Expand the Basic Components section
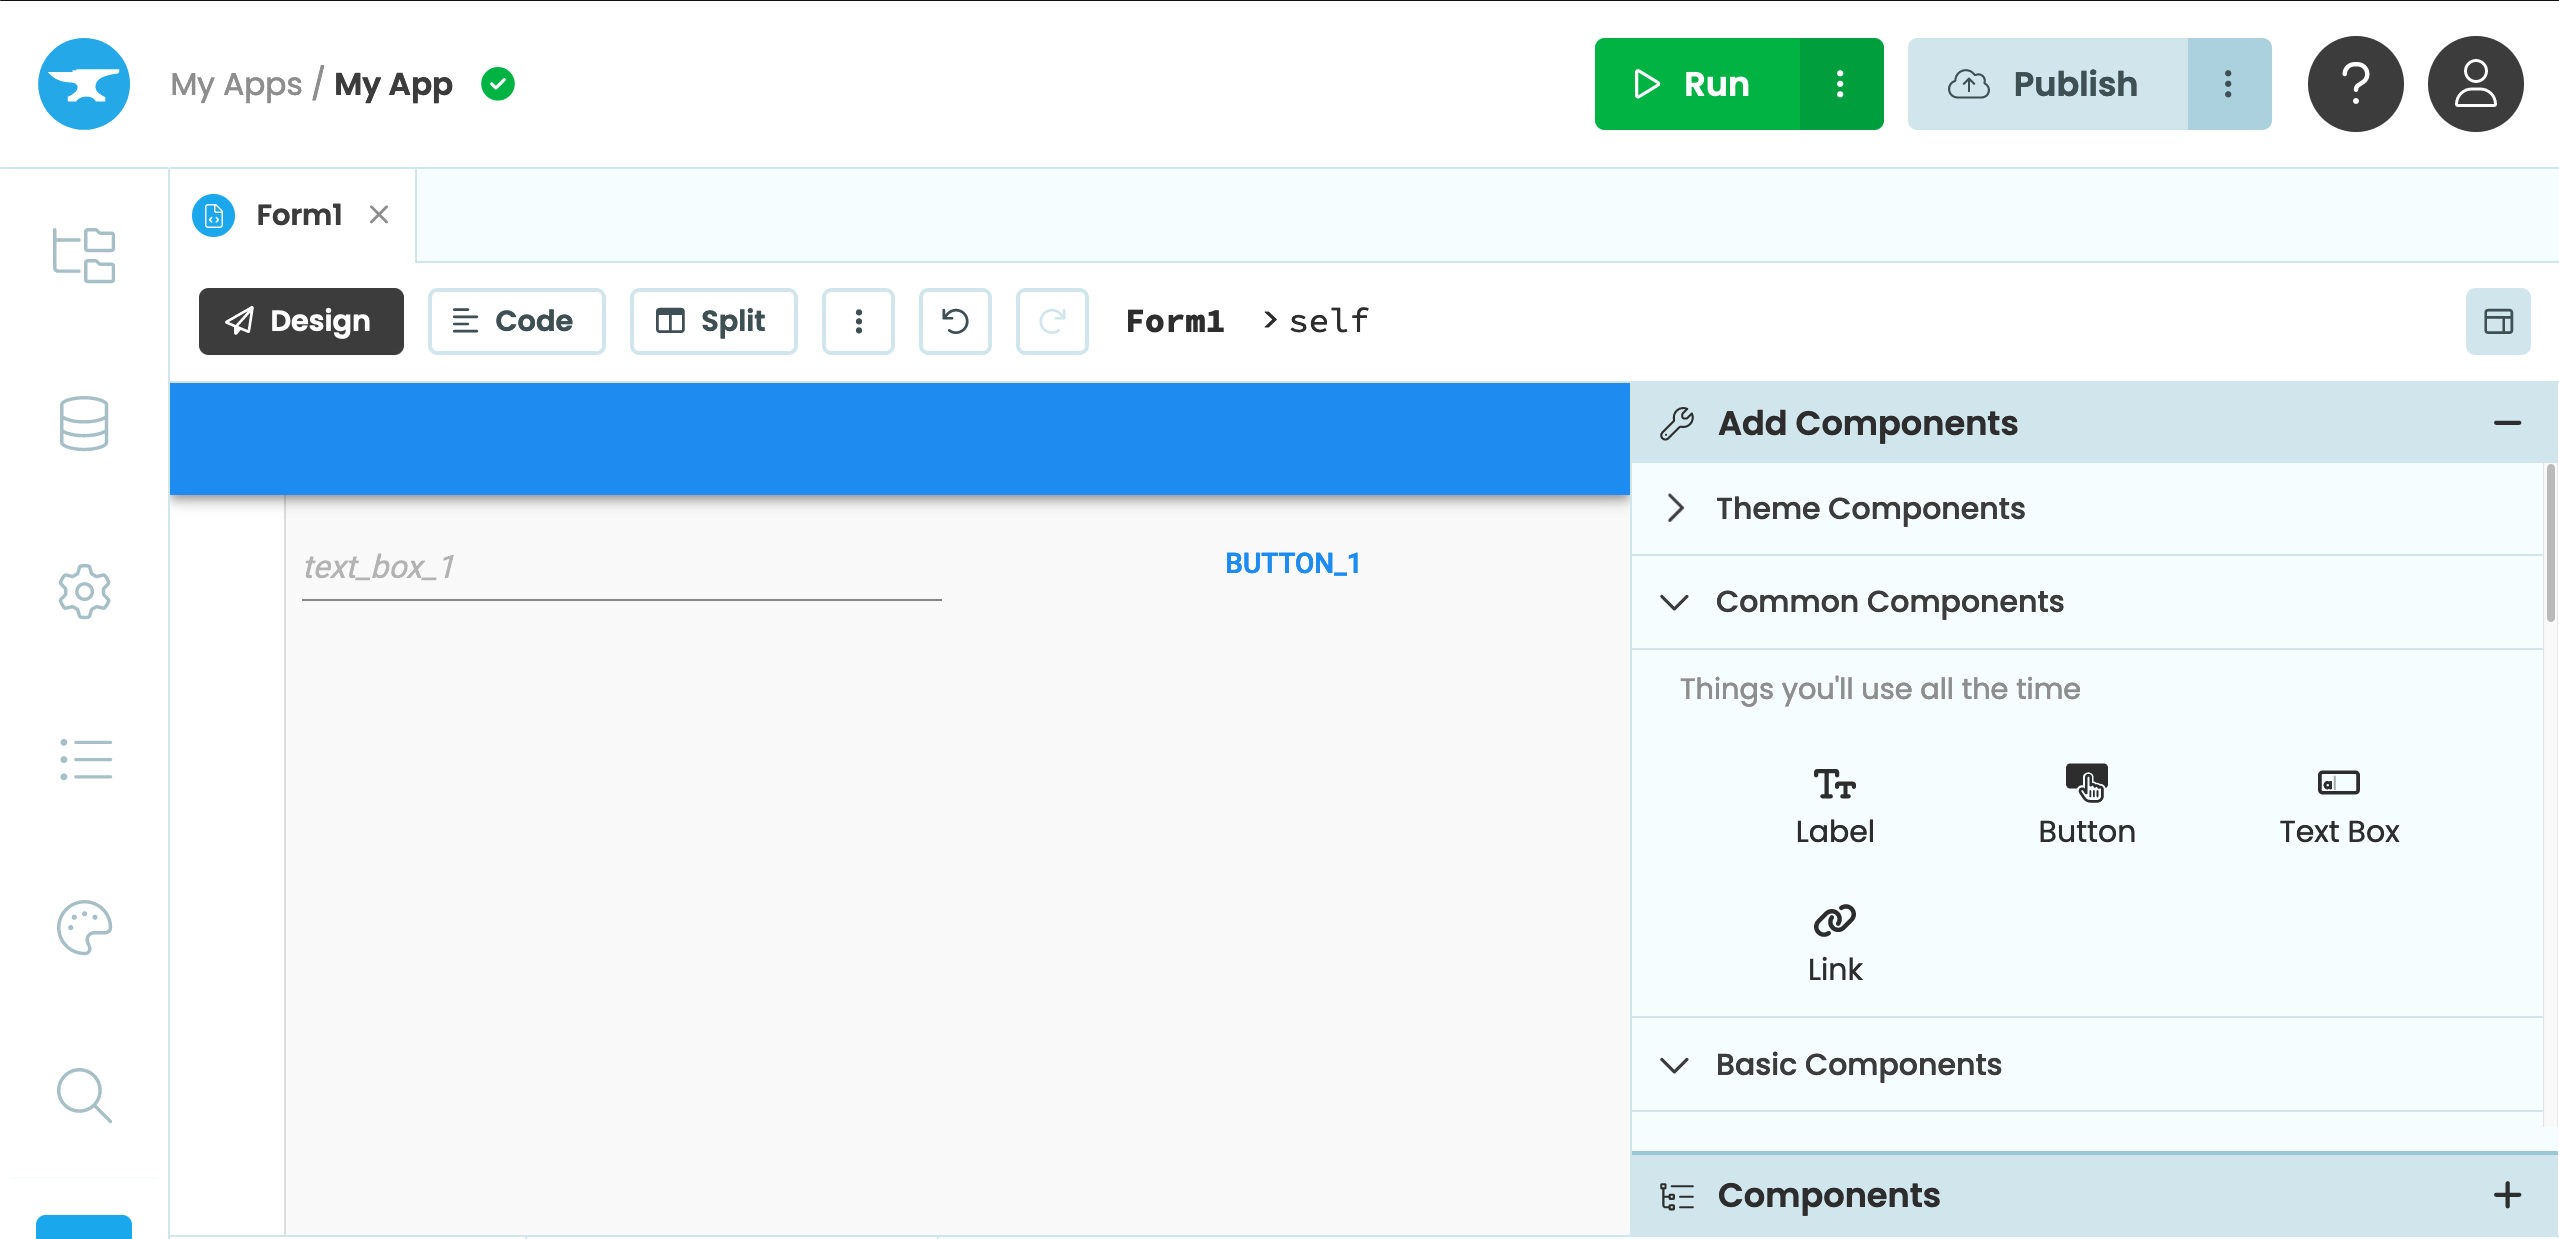2559x1239 pixels. click(x=1859, y=1064)
